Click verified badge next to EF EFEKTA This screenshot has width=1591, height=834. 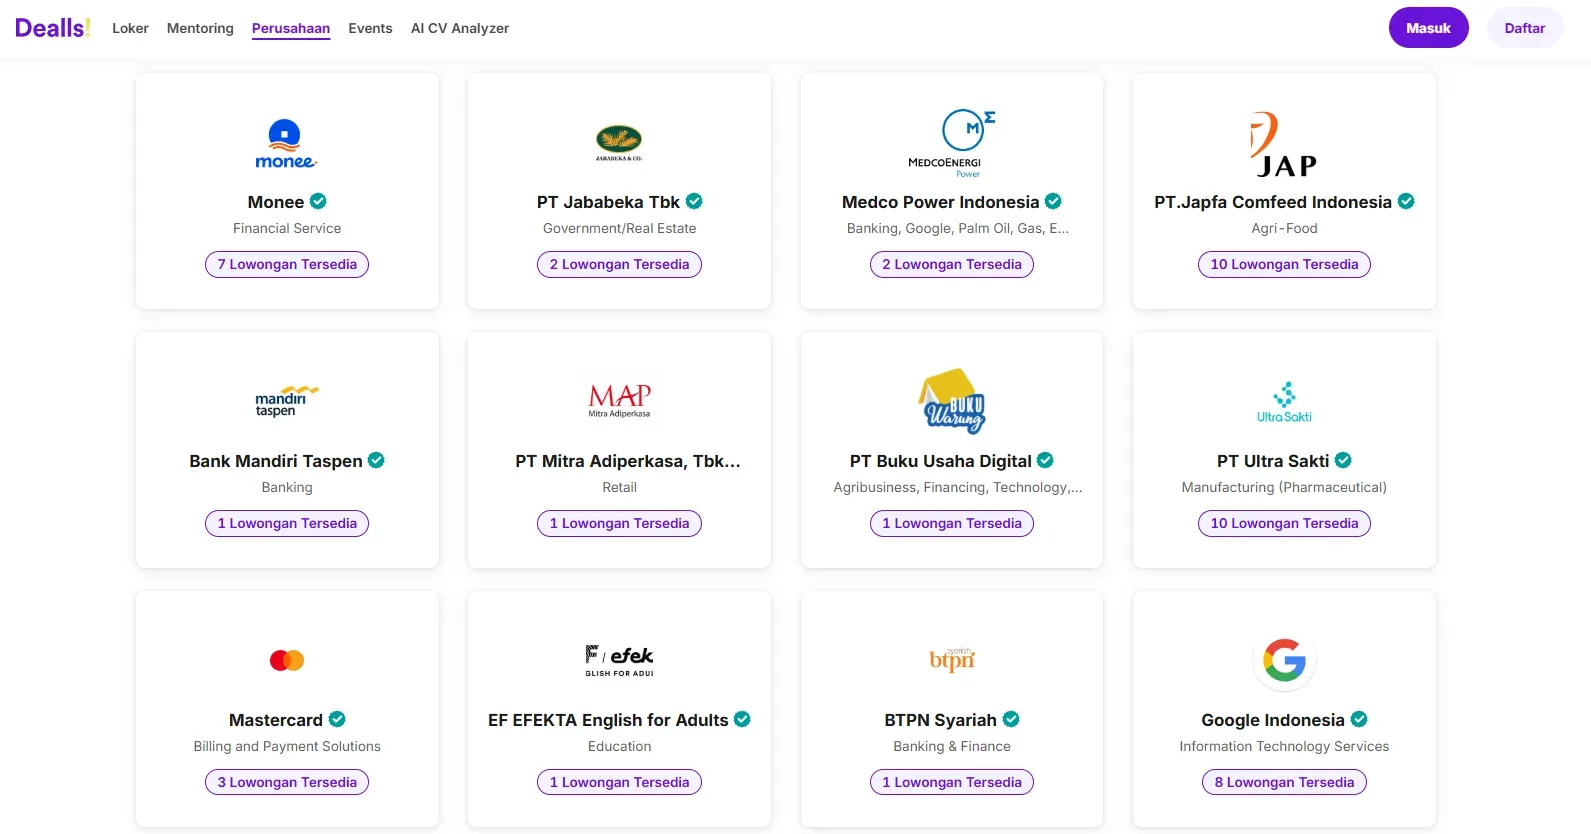742,719
